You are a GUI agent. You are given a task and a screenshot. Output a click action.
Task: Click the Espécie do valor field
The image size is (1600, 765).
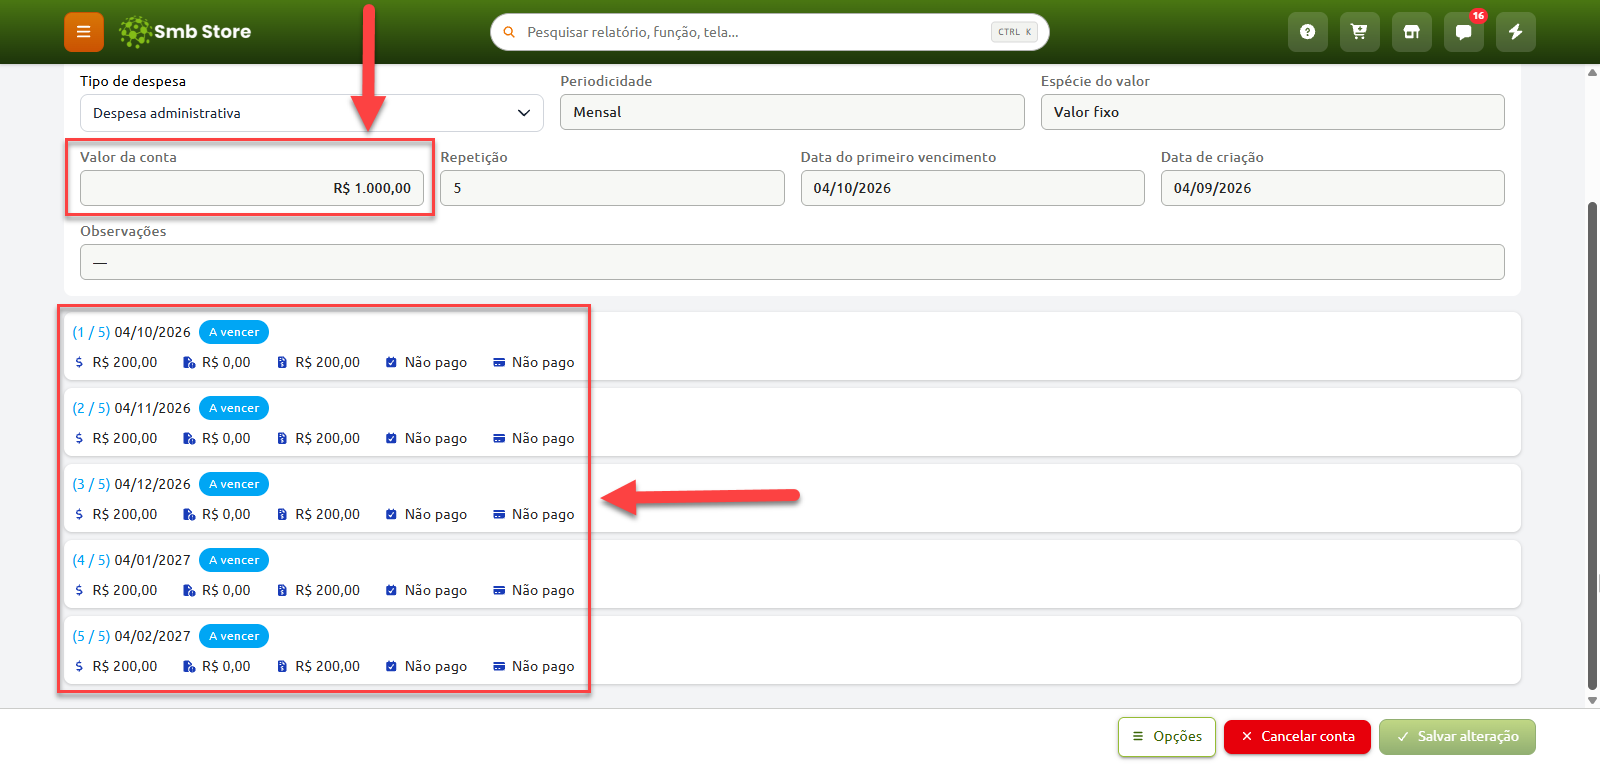(1273, 112)
